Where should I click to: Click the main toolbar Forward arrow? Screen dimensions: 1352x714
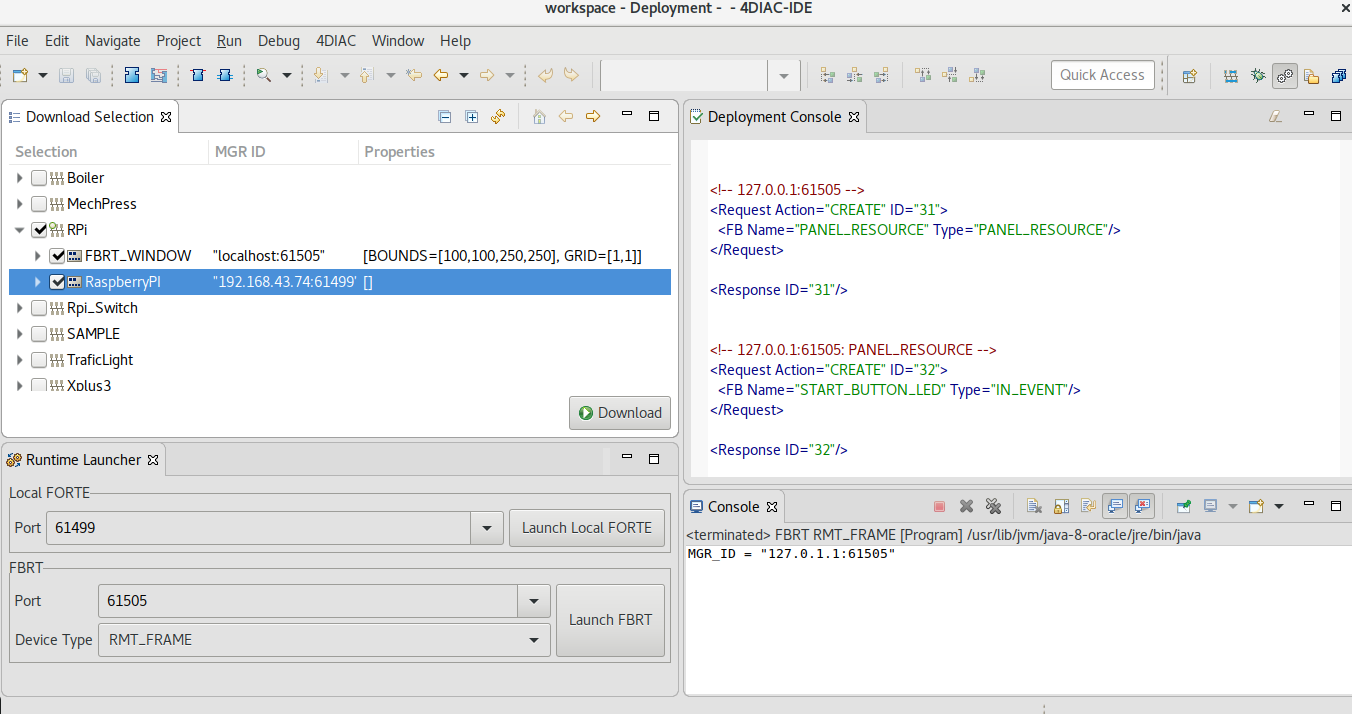(487, 75)
